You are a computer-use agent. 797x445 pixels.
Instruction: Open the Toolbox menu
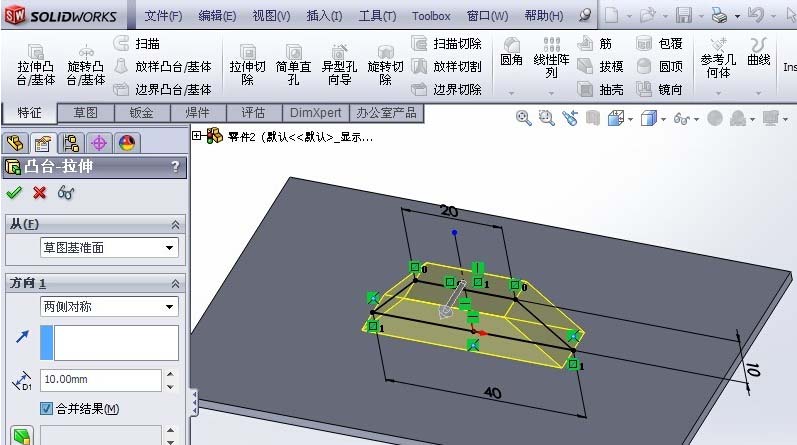pyautogui.click(x=431, y=16)
